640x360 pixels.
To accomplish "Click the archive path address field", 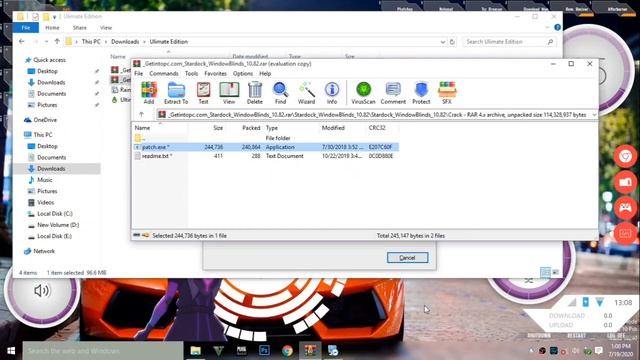I will [x=377, y=115].
